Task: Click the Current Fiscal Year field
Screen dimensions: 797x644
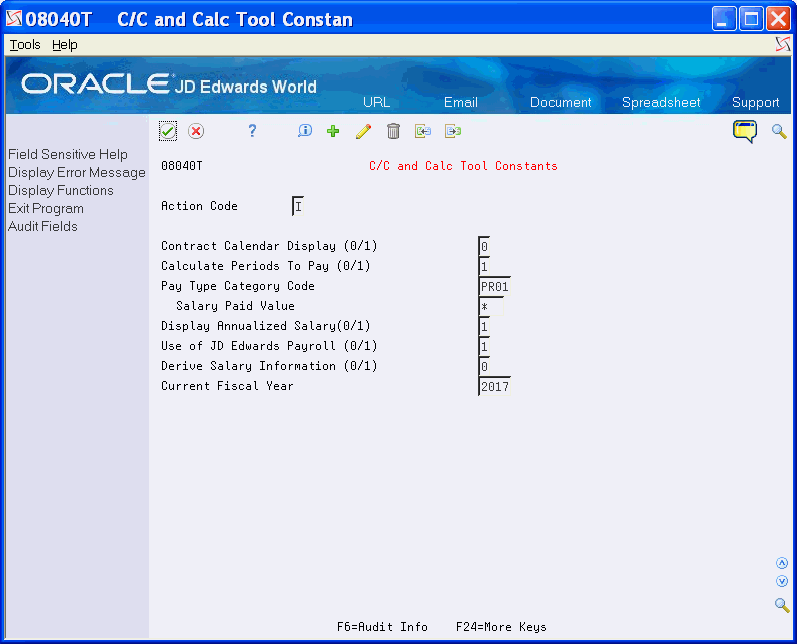Action: 495,386
